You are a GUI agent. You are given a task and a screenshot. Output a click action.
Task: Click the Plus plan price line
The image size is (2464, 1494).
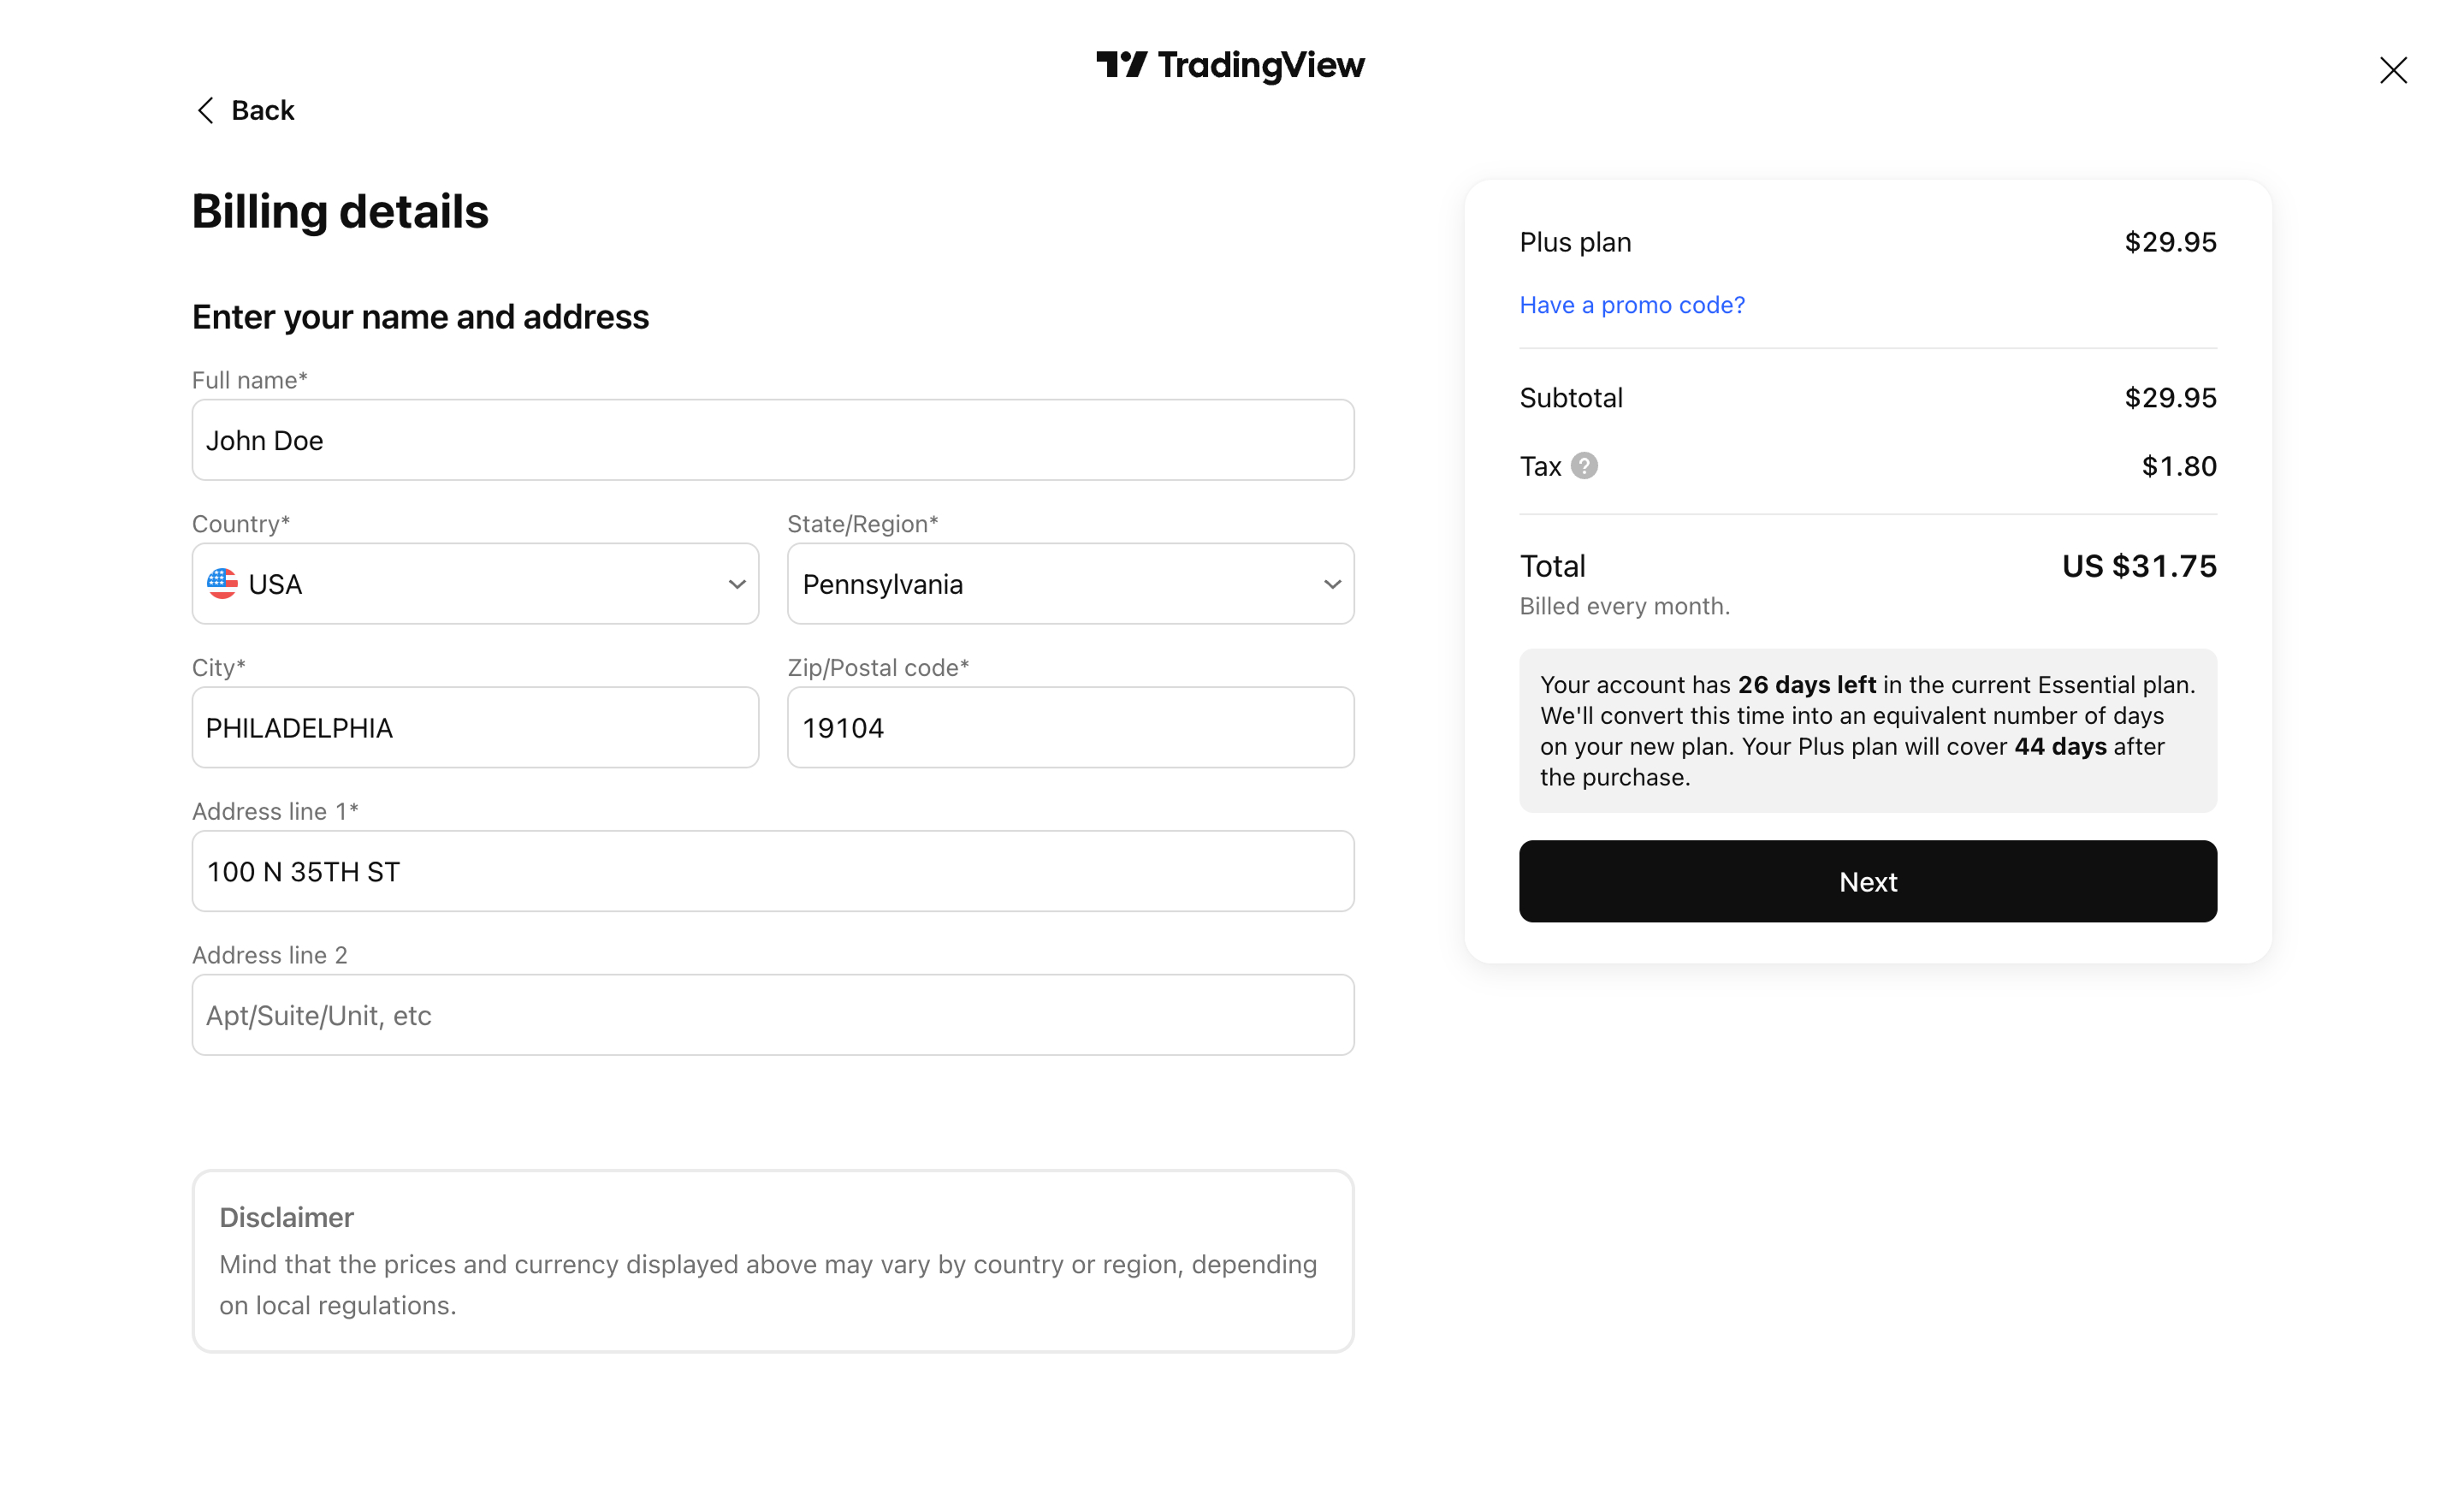[1868, 242]
